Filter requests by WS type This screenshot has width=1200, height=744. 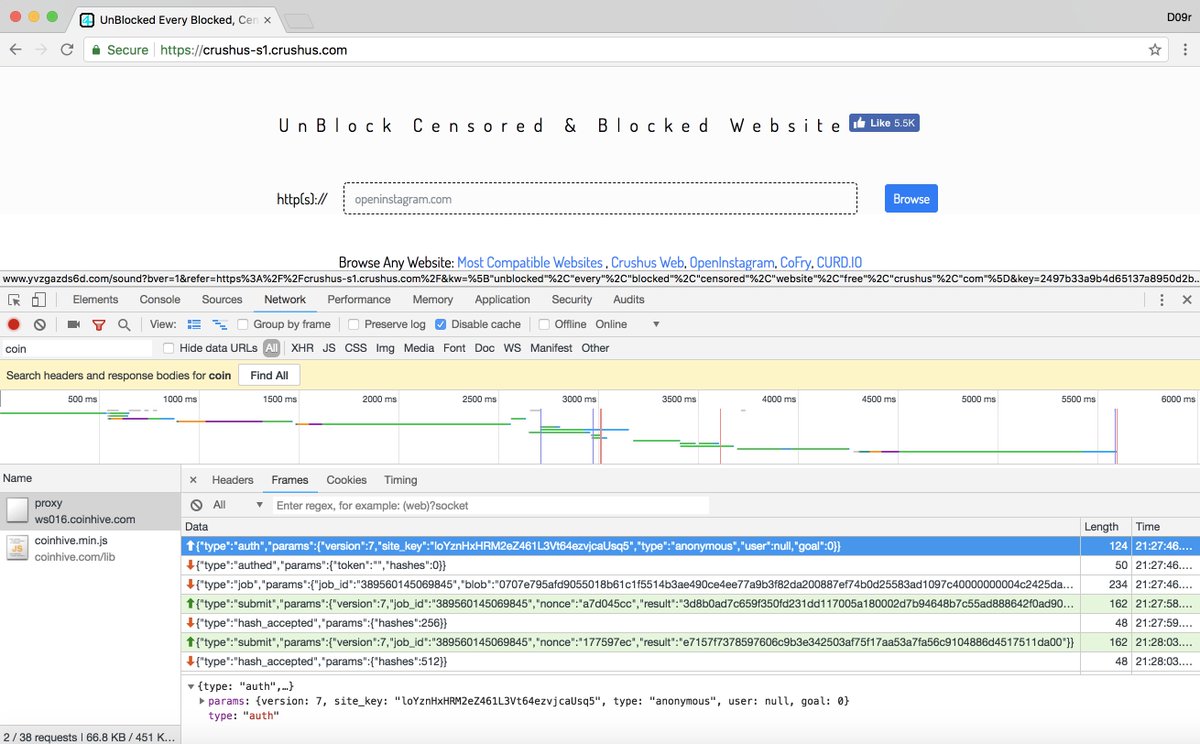pos(512,348)
